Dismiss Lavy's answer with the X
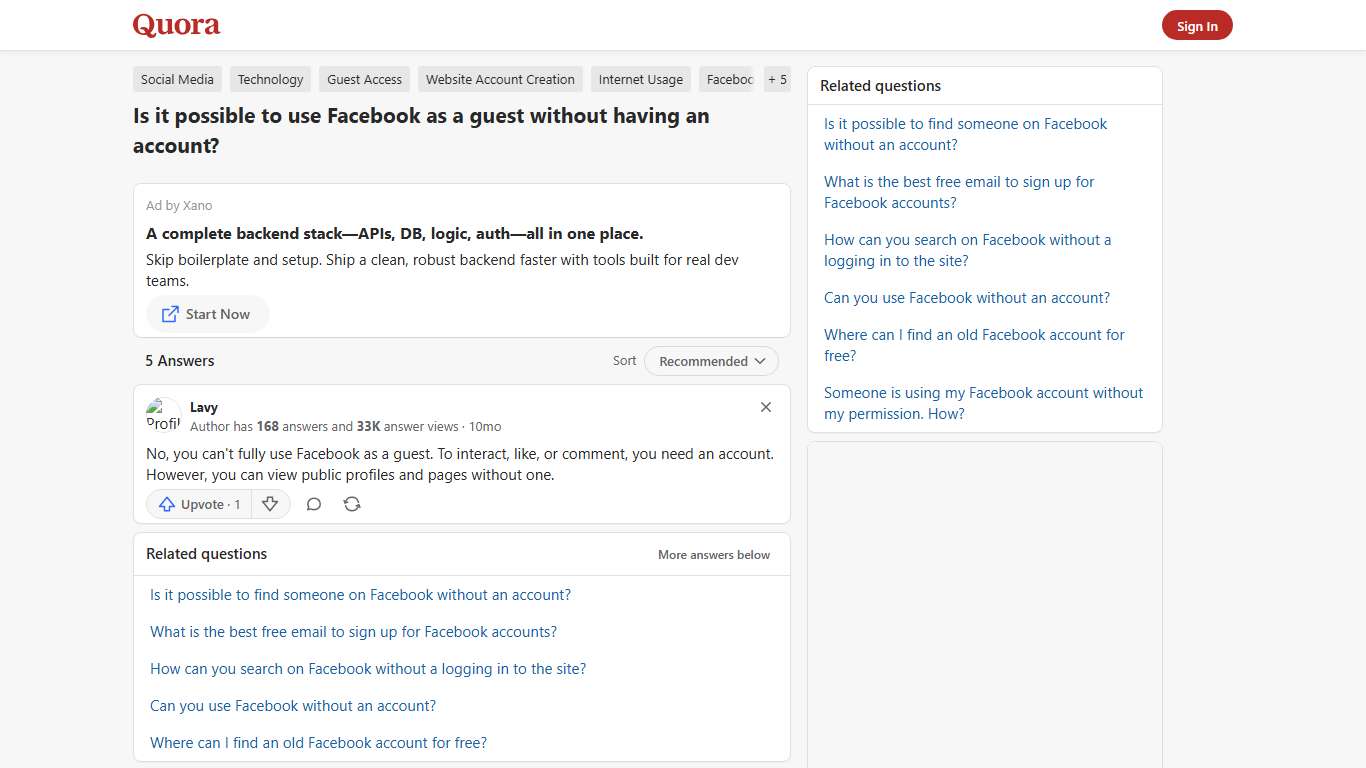The width and height of the screenshot is (1366, 768). coord(765,407)
